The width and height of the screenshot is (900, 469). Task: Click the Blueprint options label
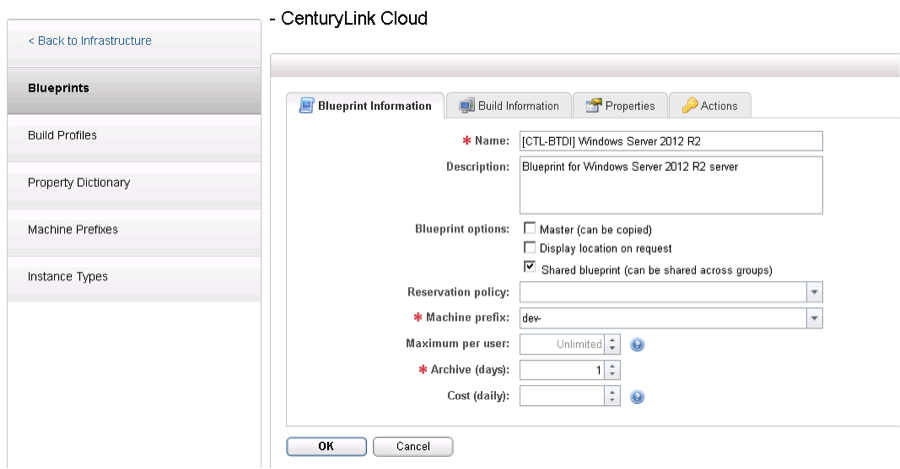pyautogui.click(x=462, y=229)
